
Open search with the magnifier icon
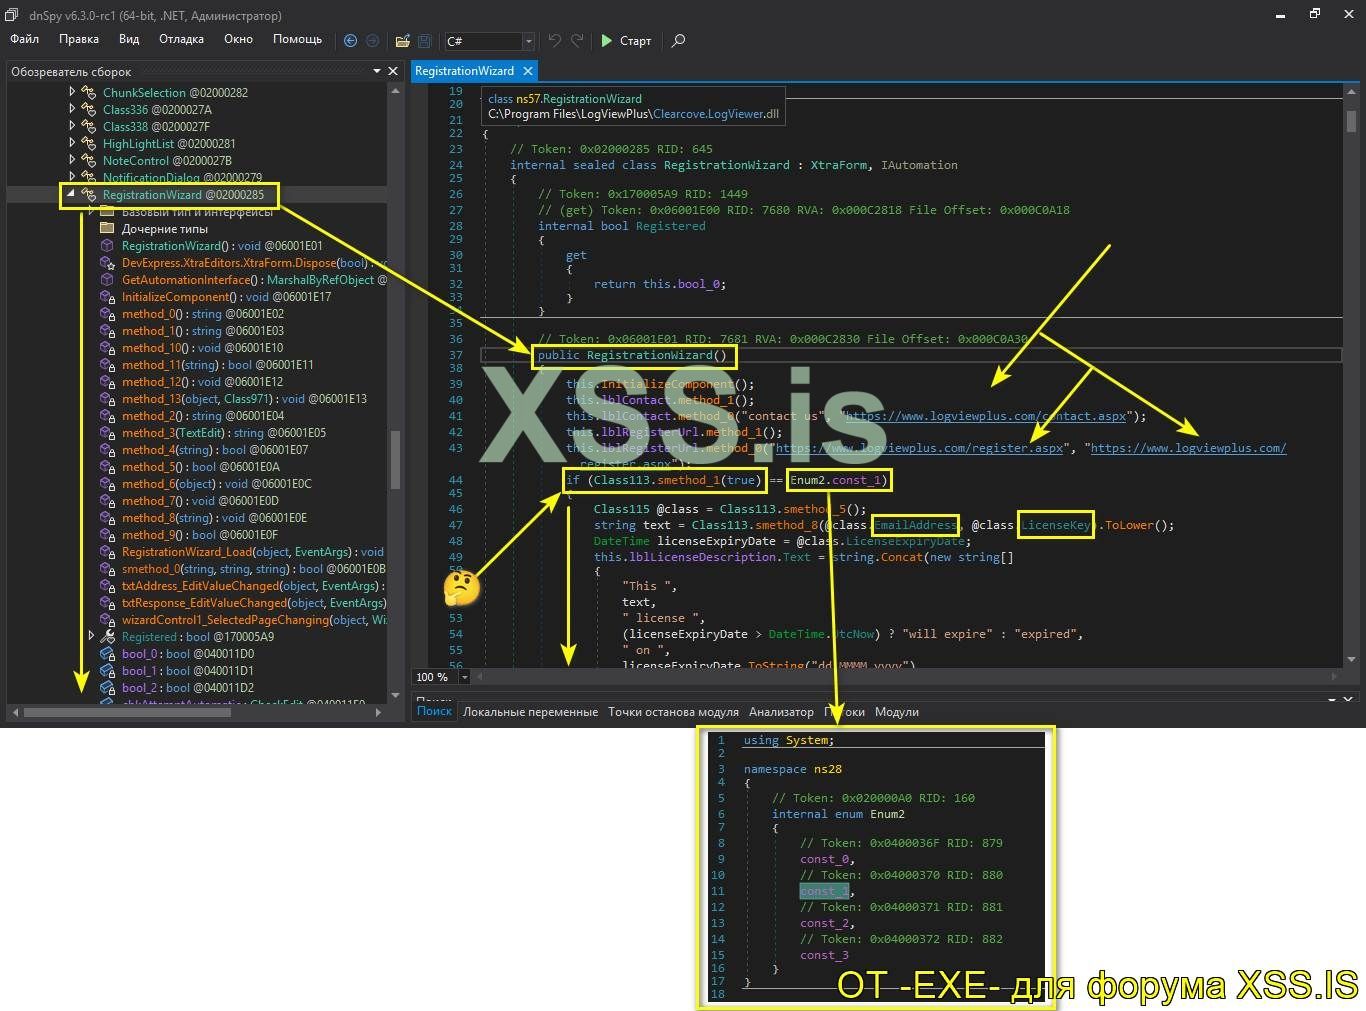coord(678,41)
